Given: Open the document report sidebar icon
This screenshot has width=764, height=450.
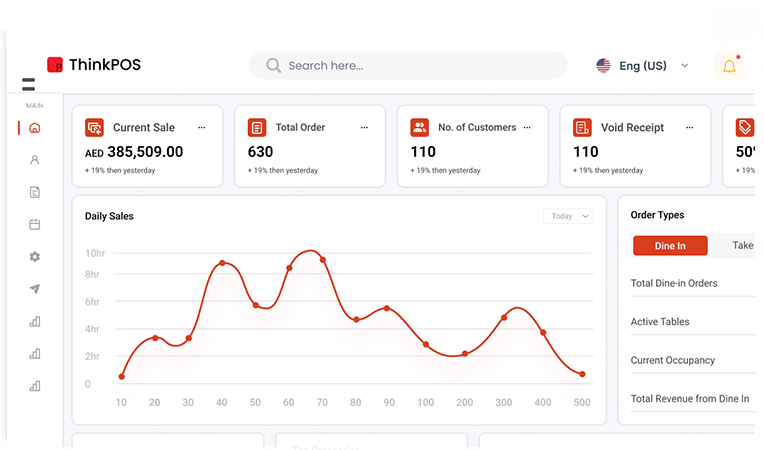Looking at the screenshot, I should point(35,192).
